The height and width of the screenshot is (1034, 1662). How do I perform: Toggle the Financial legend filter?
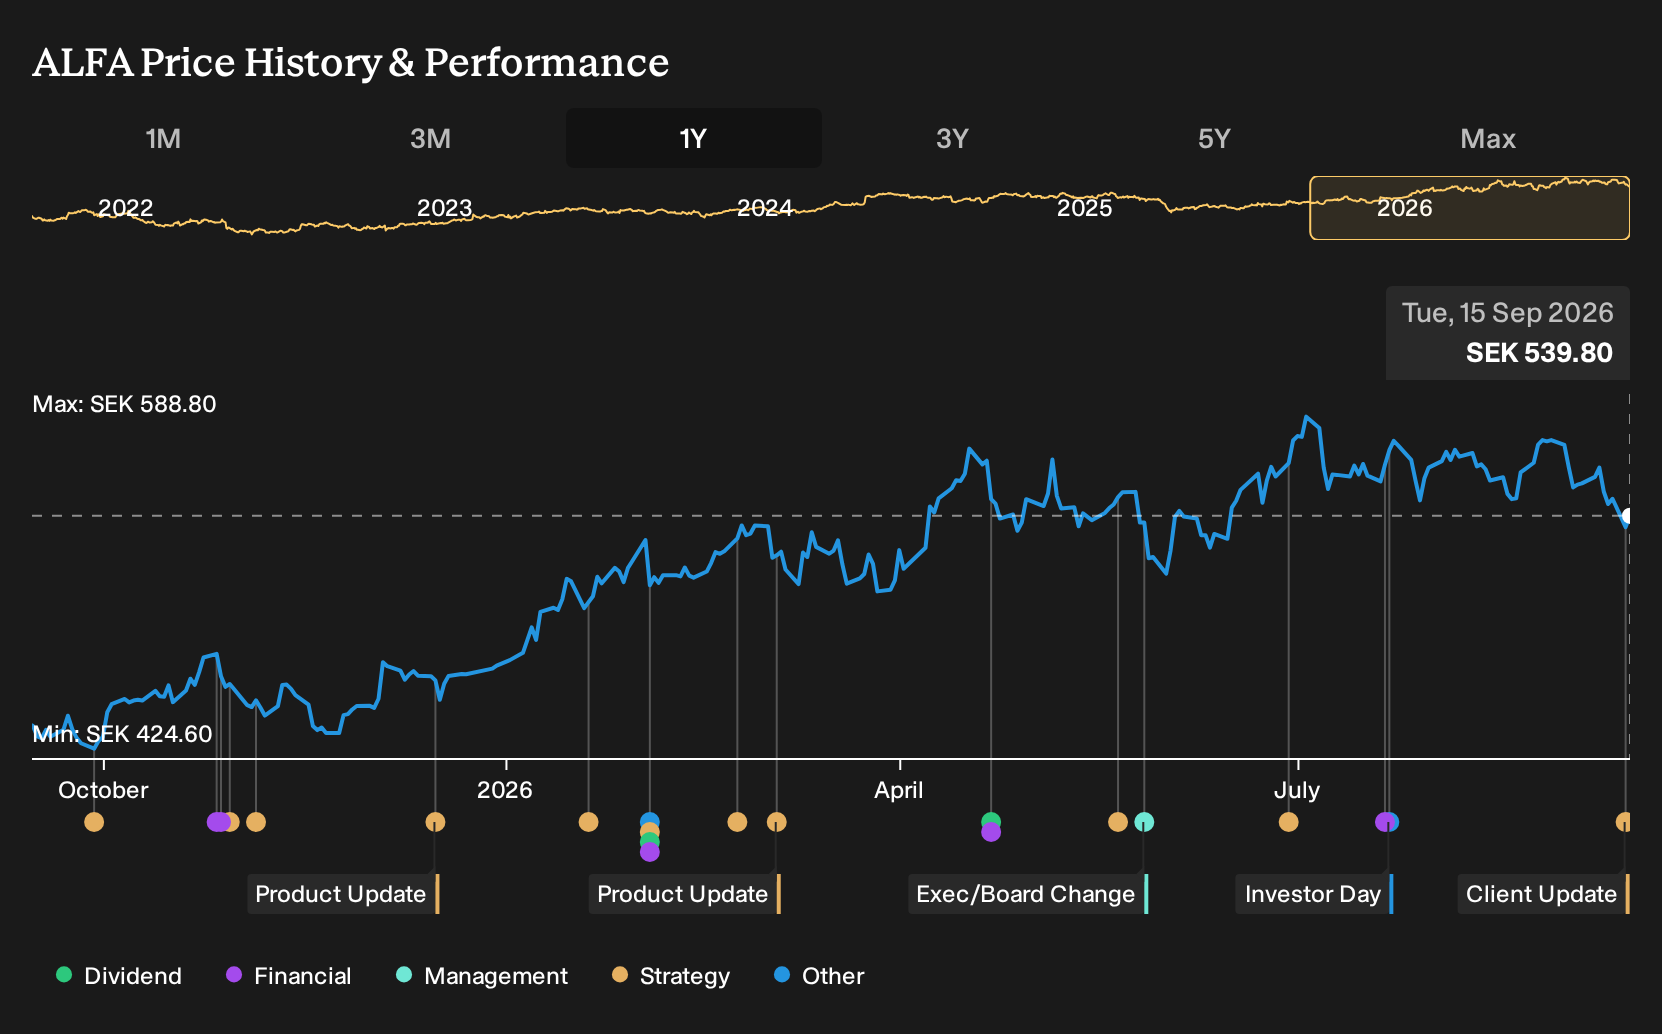289,976
